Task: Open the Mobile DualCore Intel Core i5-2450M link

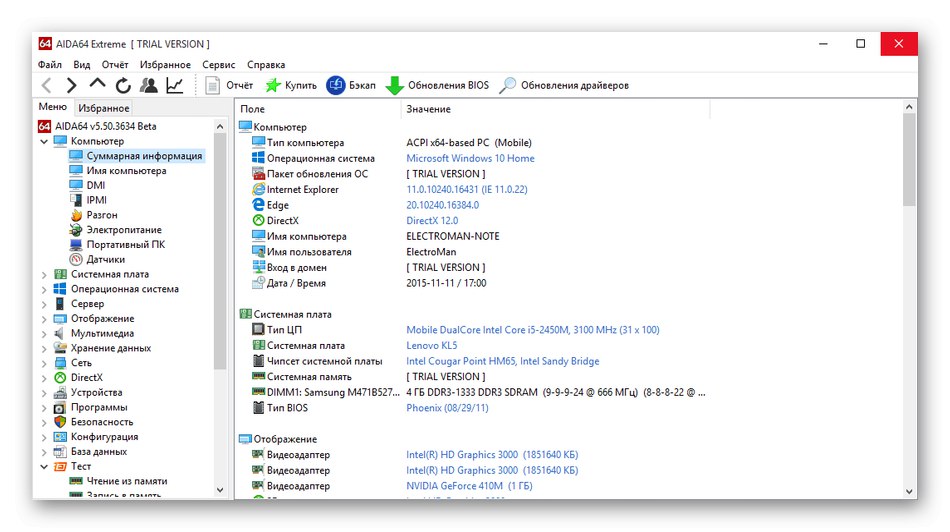Action: (533, 330)
